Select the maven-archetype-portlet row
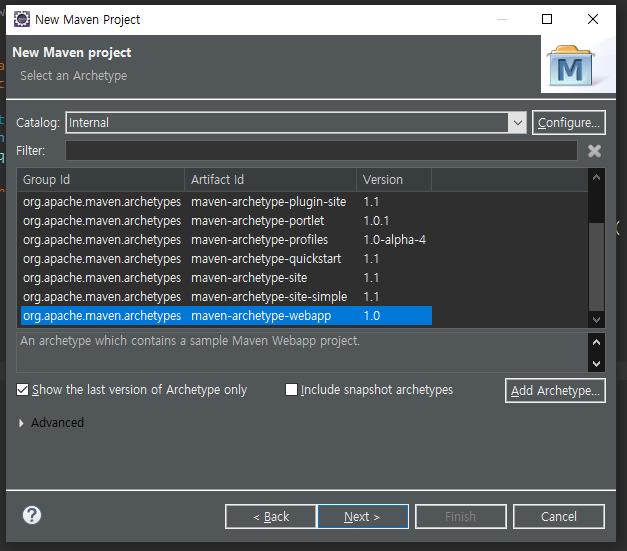Screen dimensions: 627x551 (226, 221)
